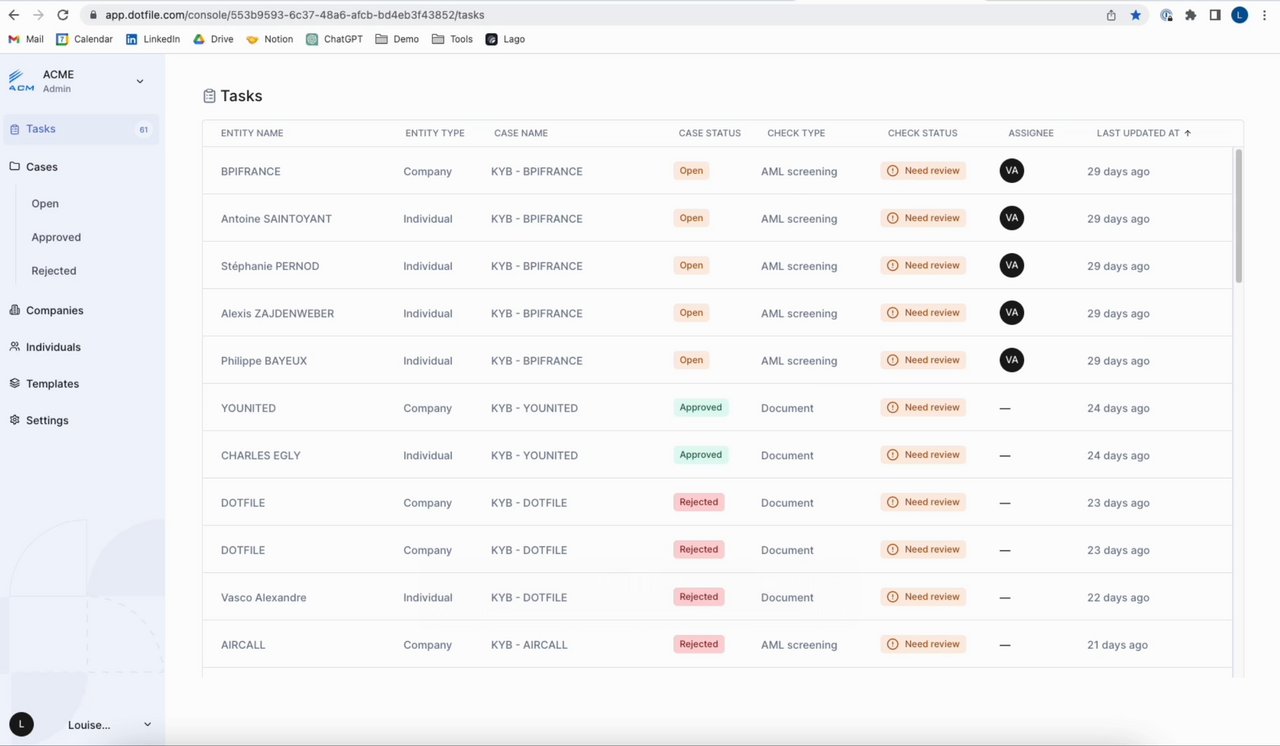This screenshot has height=746, width=1280.
Task: Open the Alexis ZAJDENWEBER task row
Action: pos(717,313)
